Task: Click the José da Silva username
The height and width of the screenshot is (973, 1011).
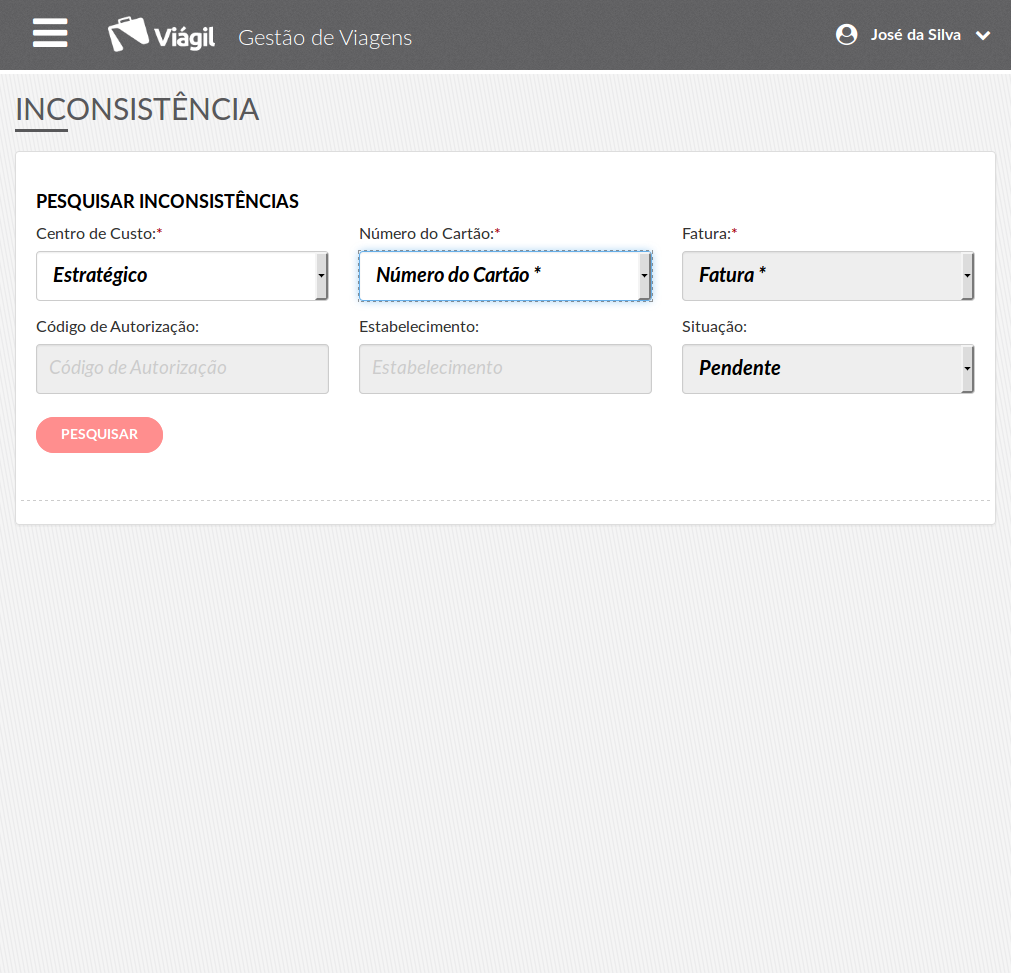Action: tap(916, 35)
